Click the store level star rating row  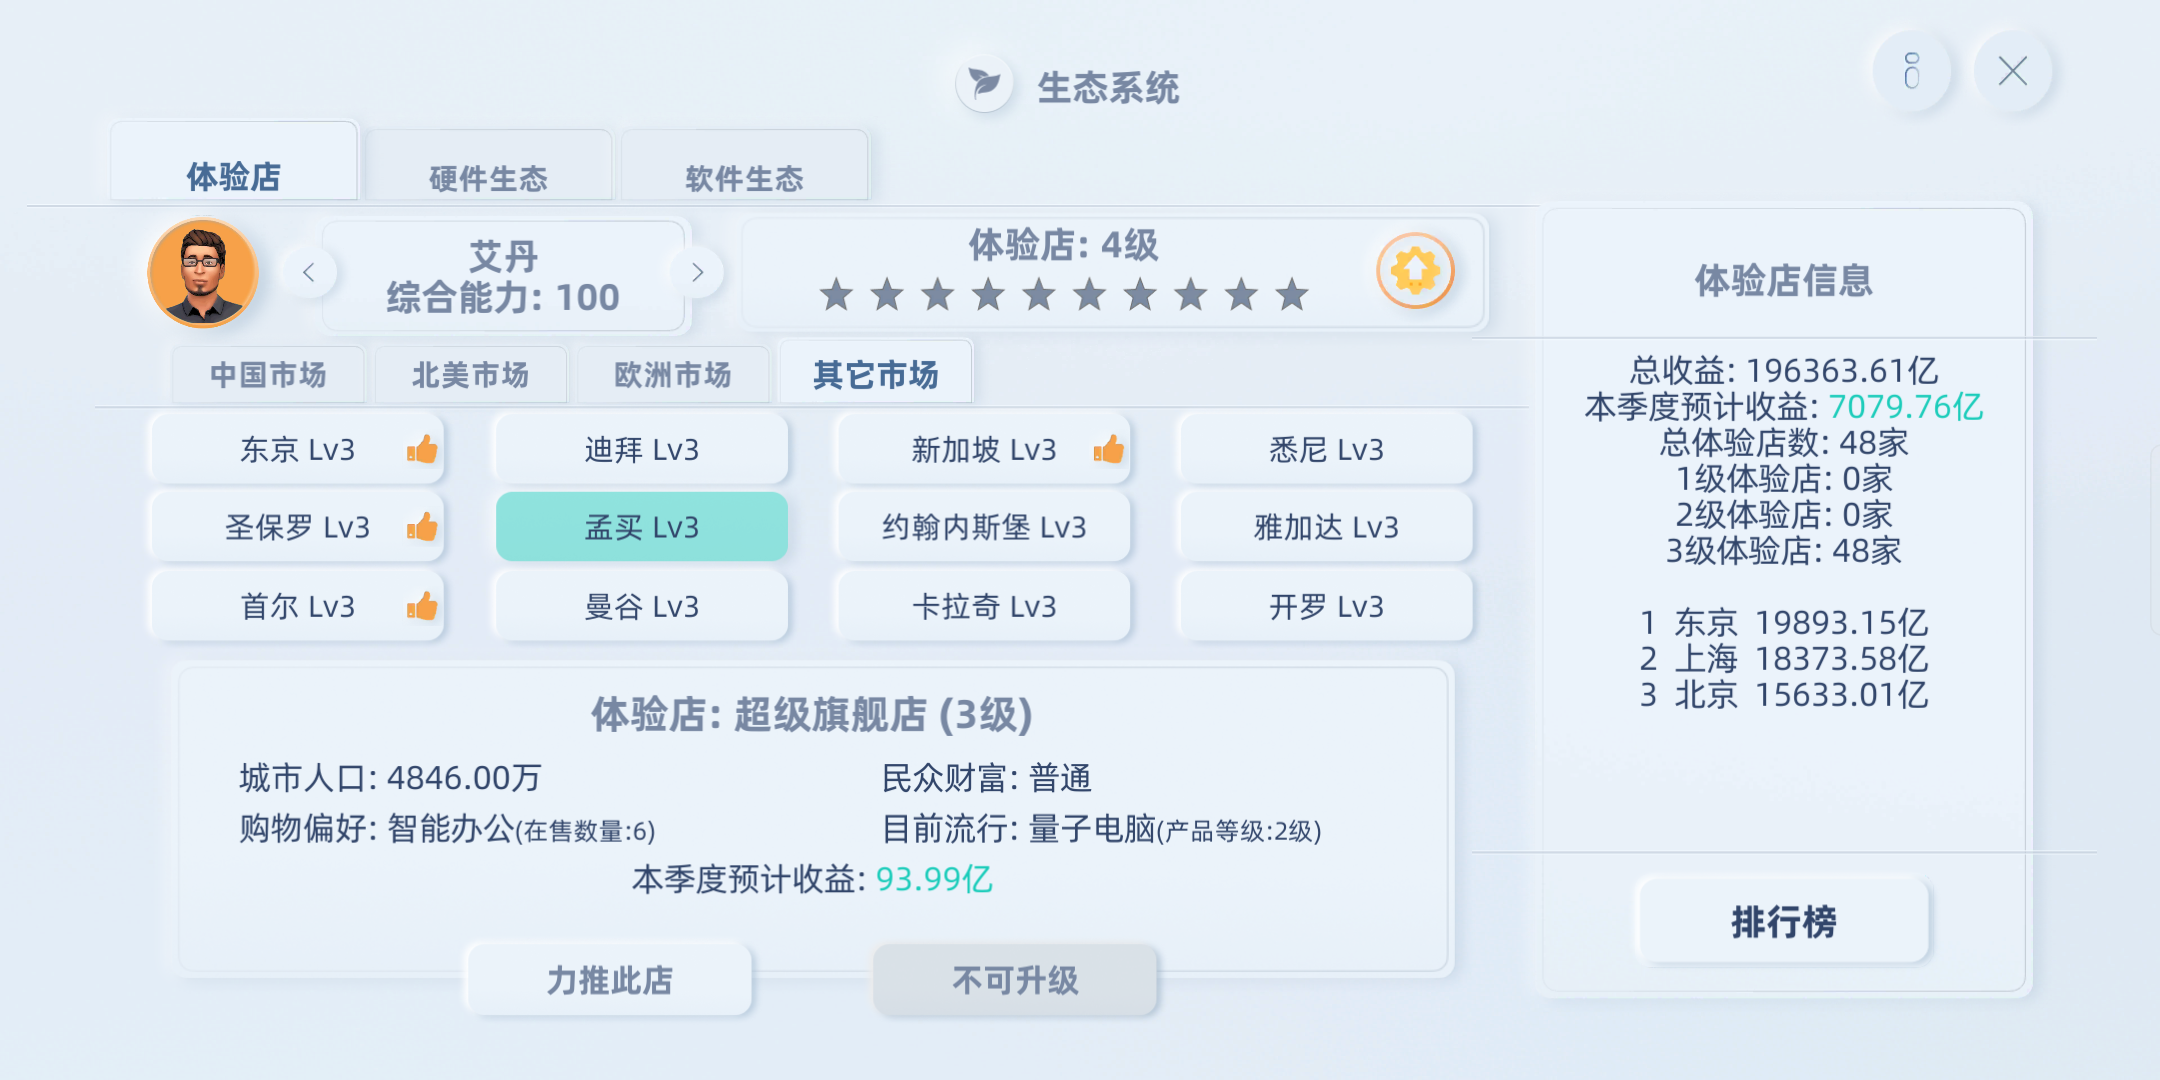[1063, 295]
